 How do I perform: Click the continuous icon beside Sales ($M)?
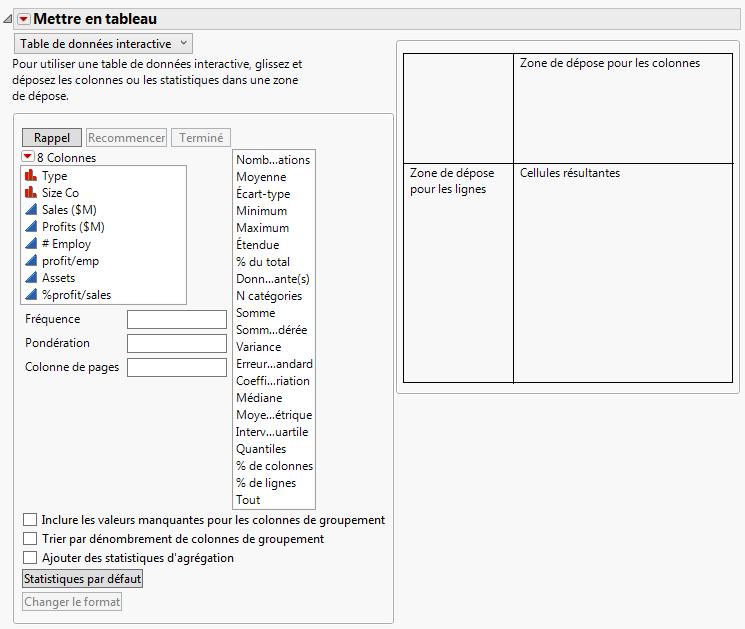tap(30, 210)
